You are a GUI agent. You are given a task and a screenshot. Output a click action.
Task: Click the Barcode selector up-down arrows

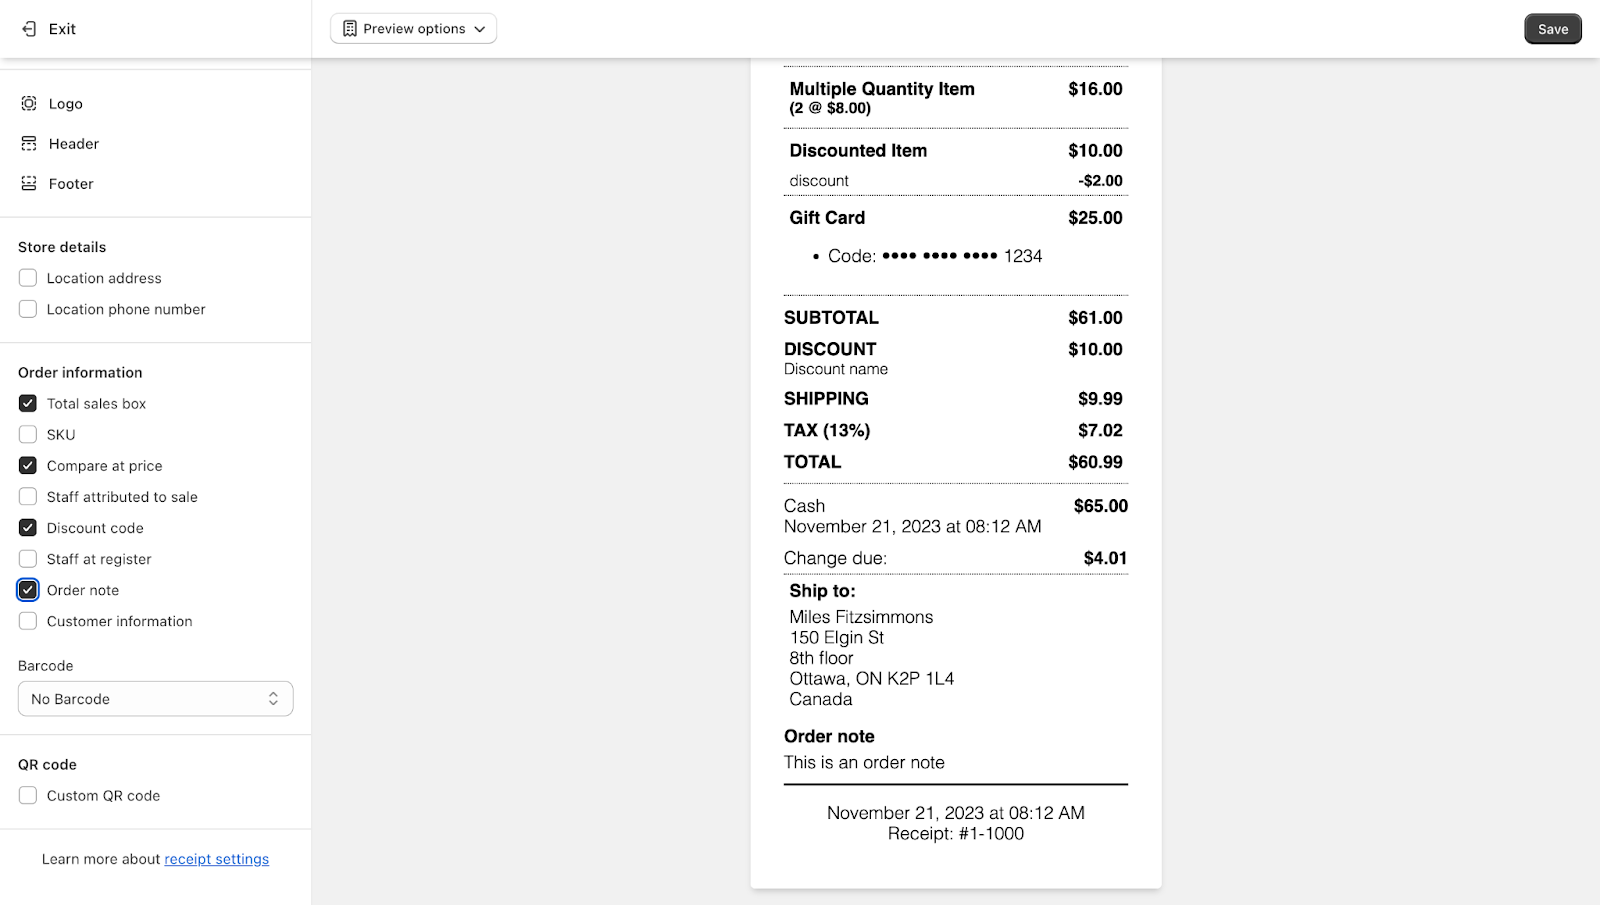[x=273, y=699]
